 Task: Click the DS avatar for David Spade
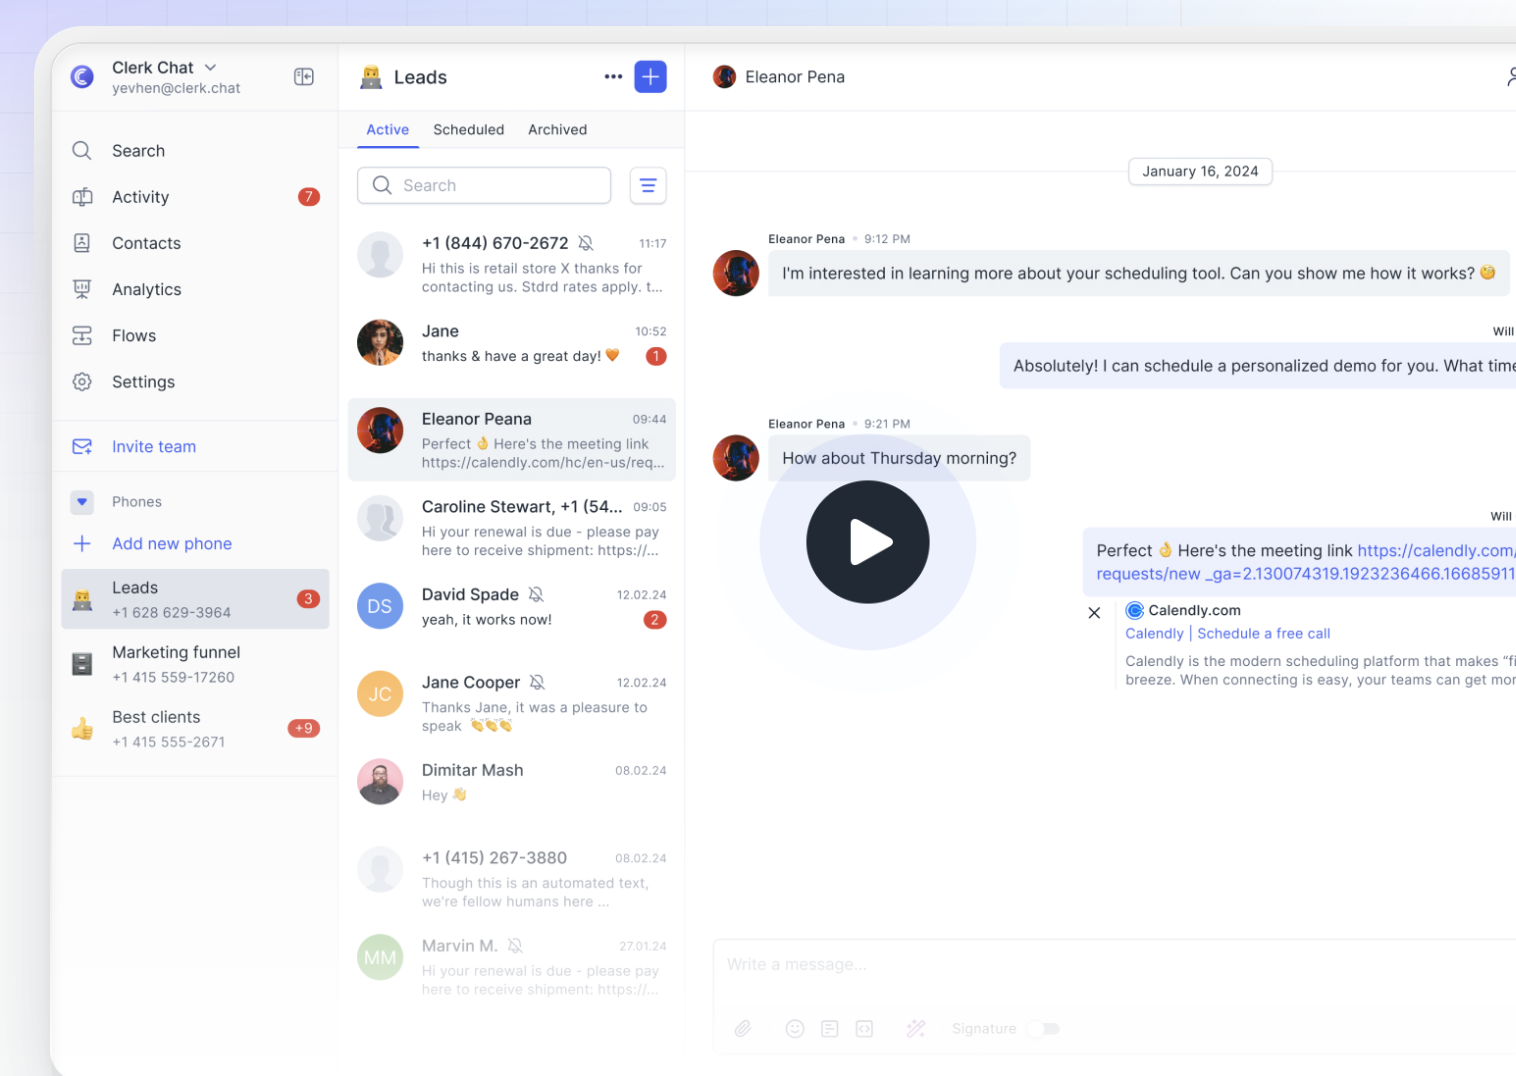click(x=380, y=606)
